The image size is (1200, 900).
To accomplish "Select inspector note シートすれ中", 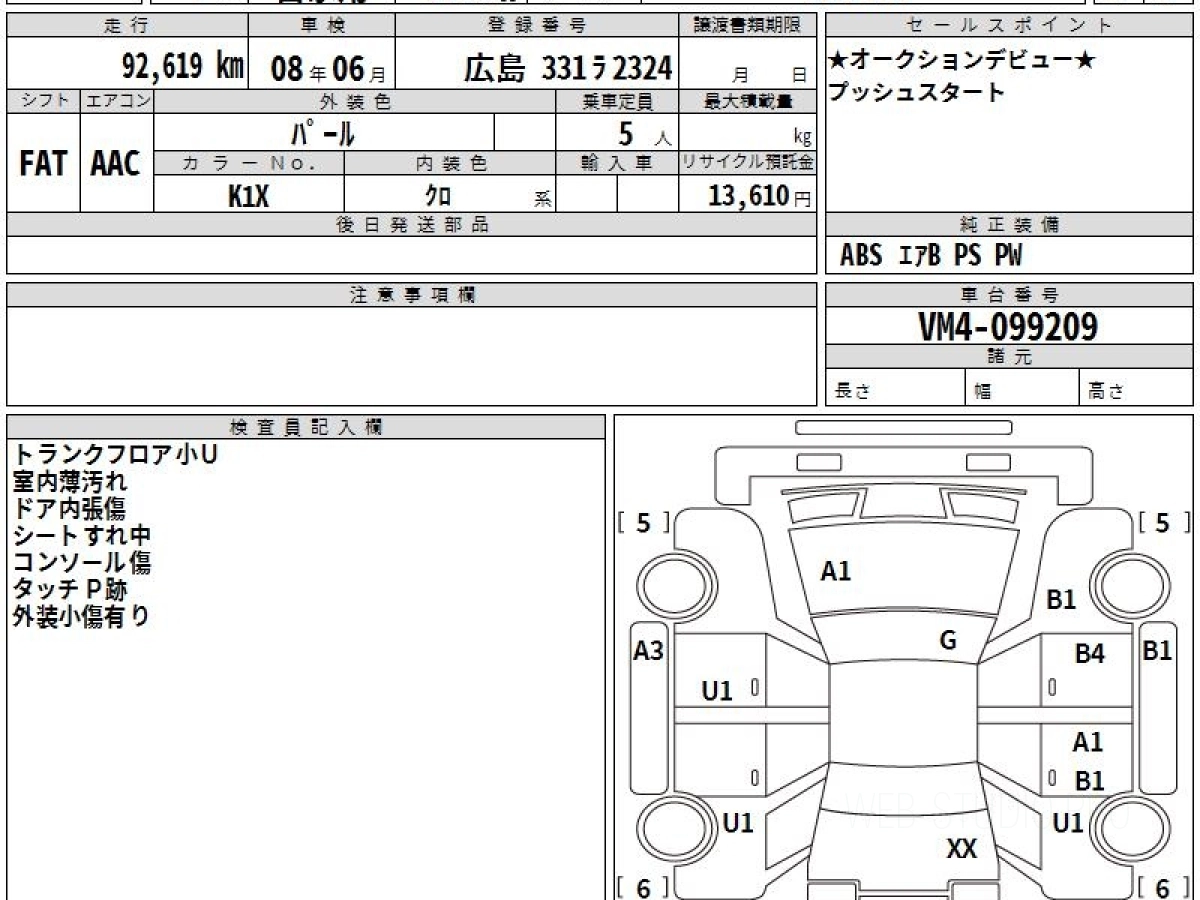I will point(82,535).
